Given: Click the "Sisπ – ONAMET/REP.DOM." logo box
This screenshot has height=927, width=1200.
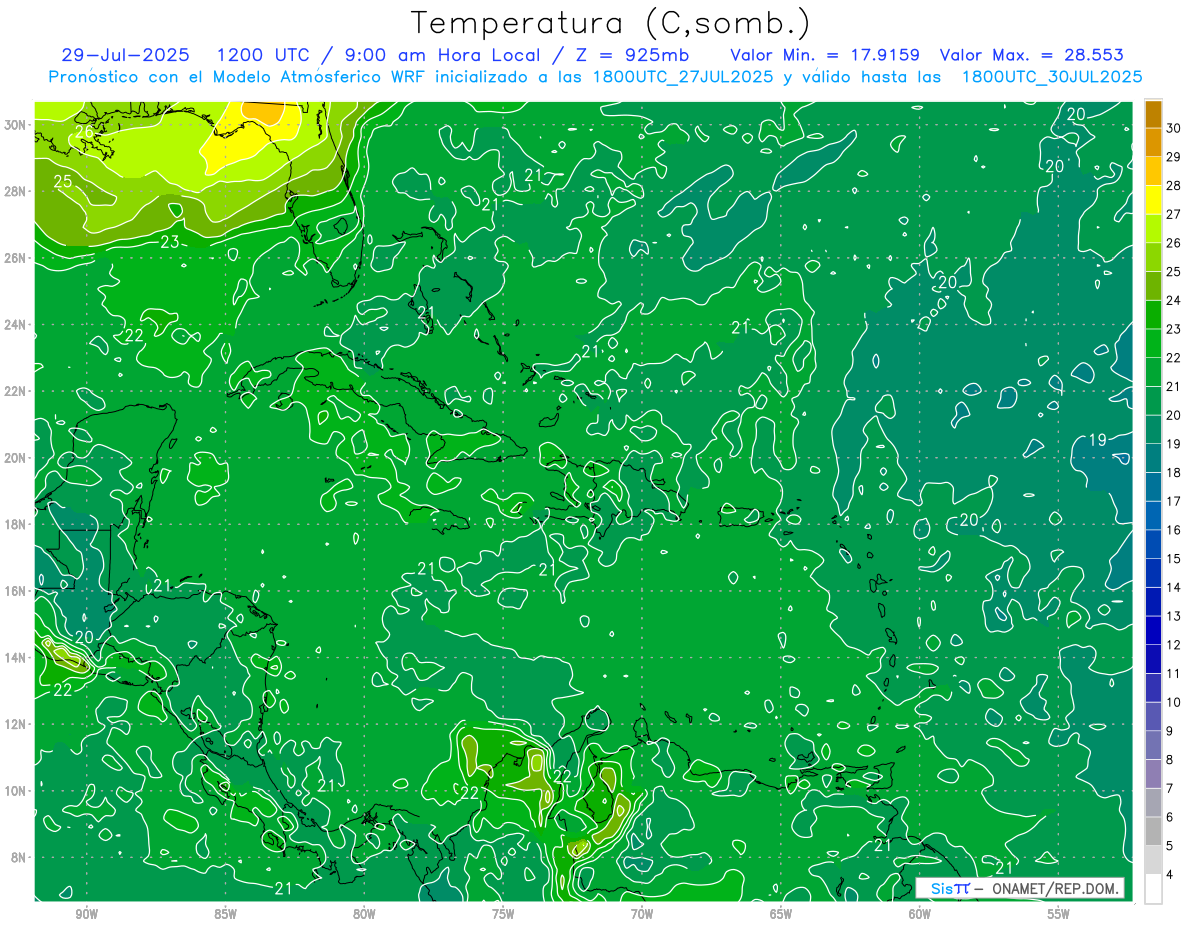Looking at the screenshot, I should click(x=1019, y=888).
